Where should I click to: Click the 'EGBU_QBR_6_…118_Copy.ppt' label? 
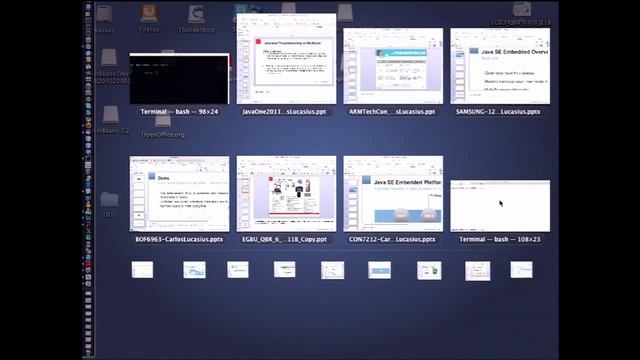click(x=284, y=239)
